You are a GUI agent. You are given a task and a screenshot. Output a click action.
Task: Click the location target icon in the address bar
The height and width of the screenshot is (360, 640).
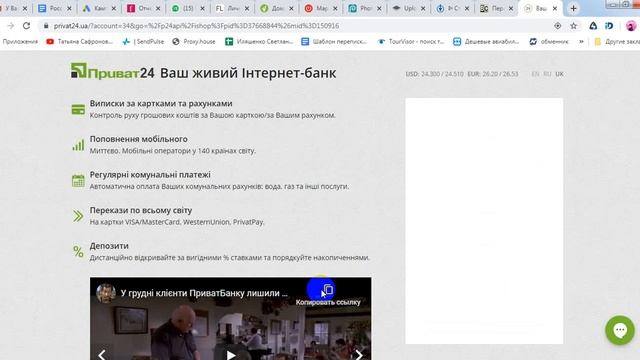click(x=558, y=26)
